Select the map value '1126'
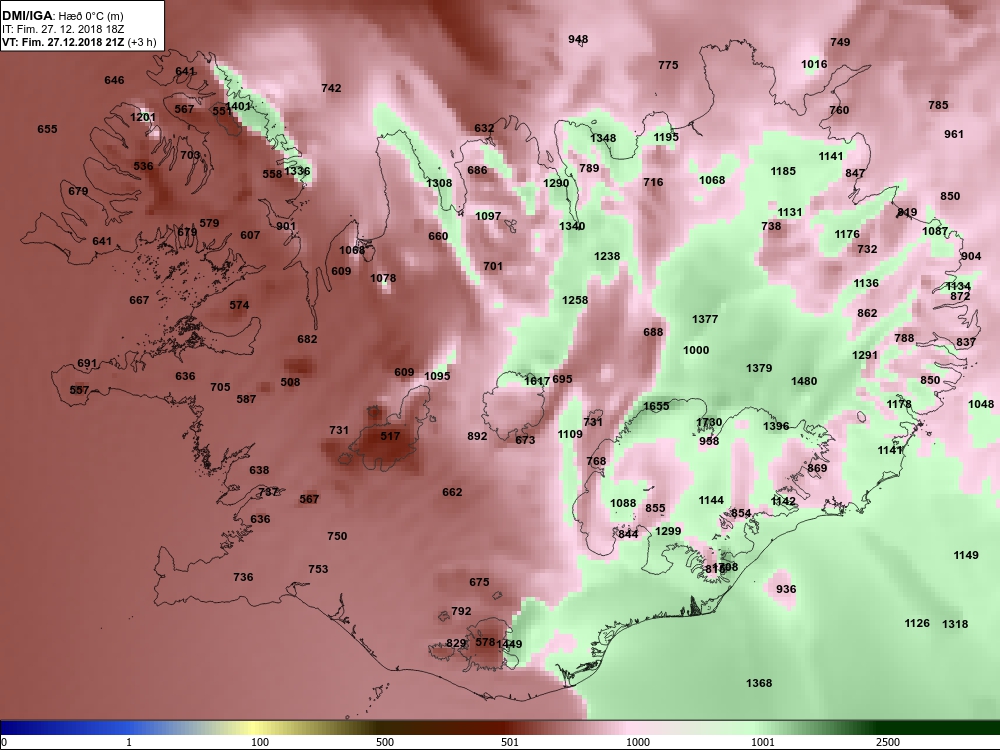 point(916,623)
